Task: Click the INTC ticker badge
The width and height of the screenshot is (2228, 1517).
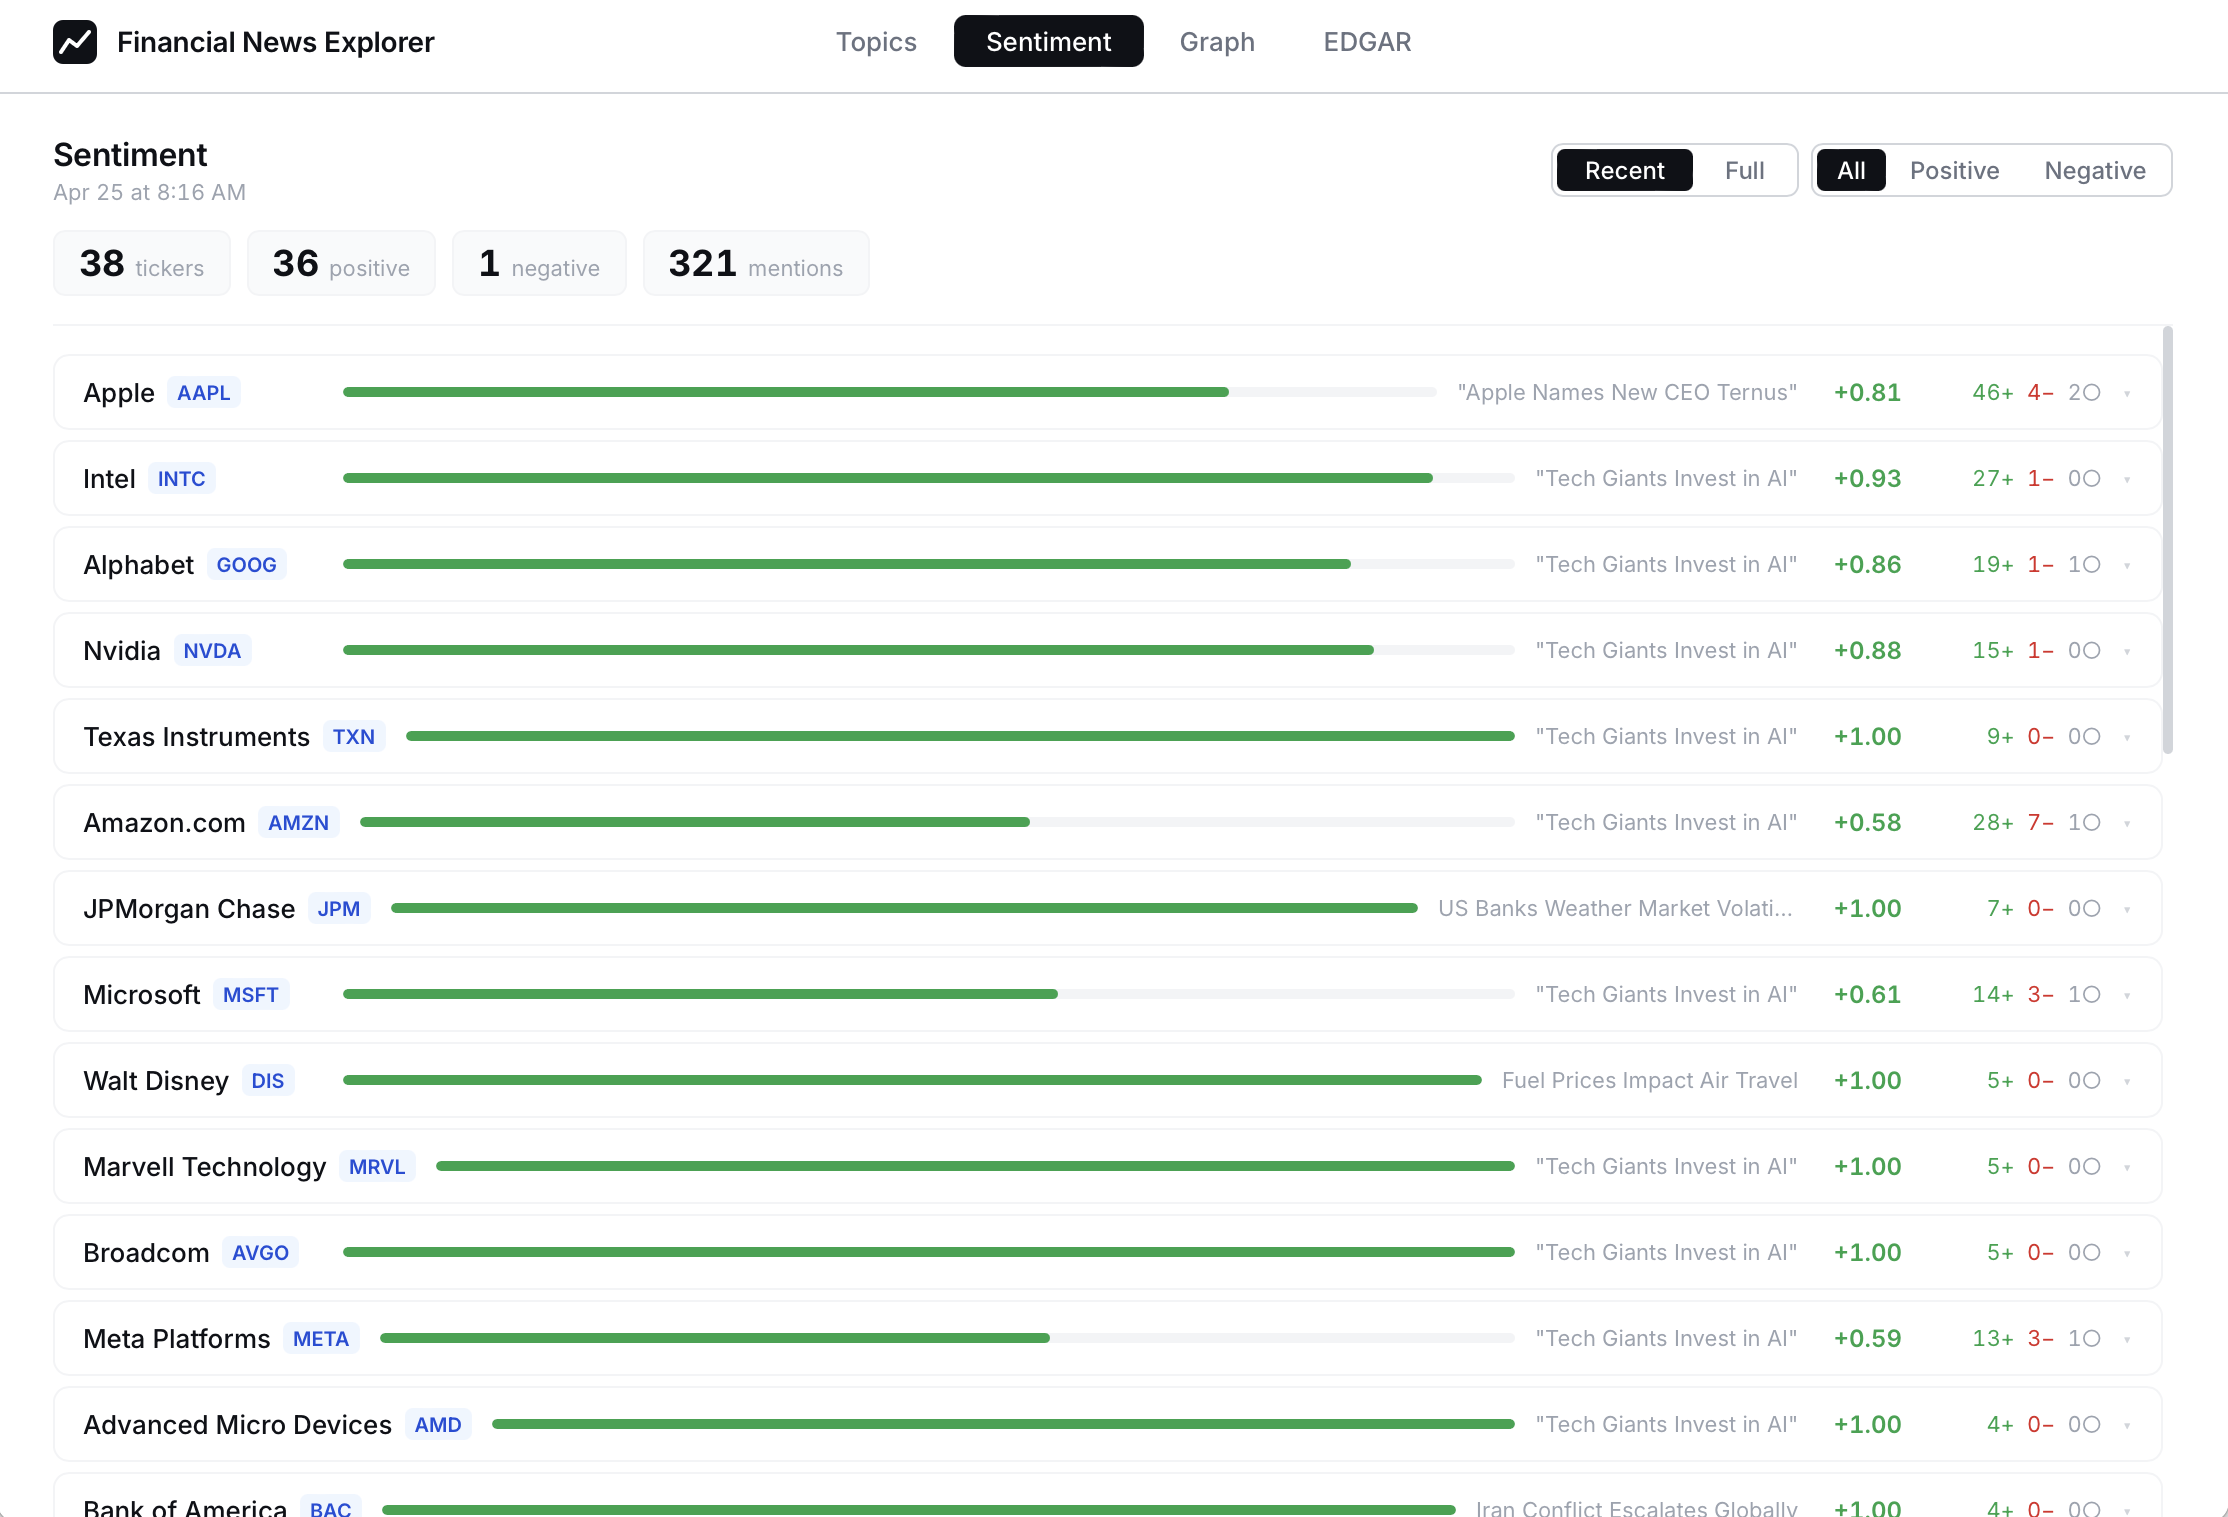Action: pos(181,479)
